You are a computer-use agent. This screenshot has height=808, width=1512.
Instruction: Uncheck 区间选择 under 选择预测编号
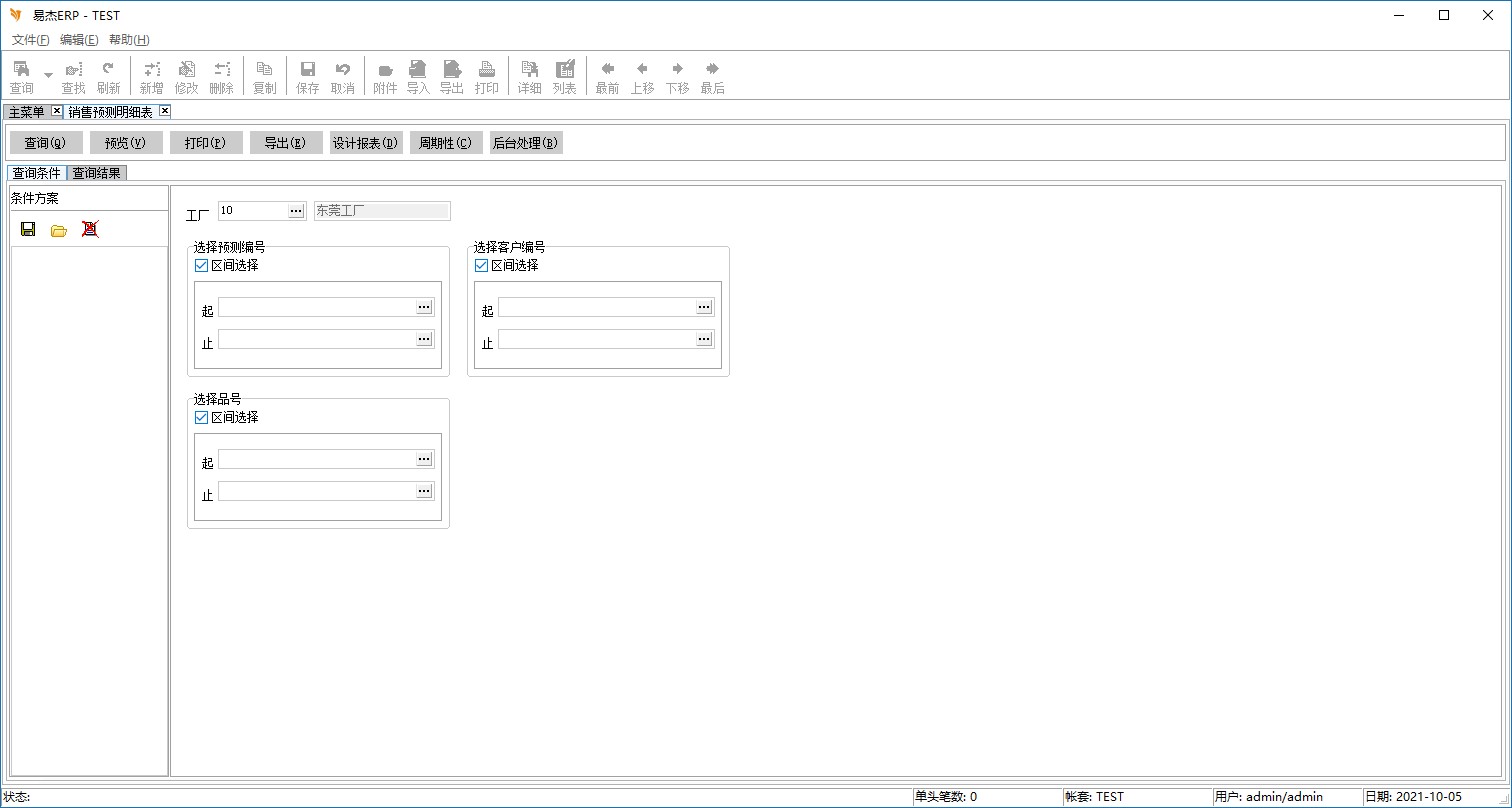pyautogui.click(x=201, y=266)
